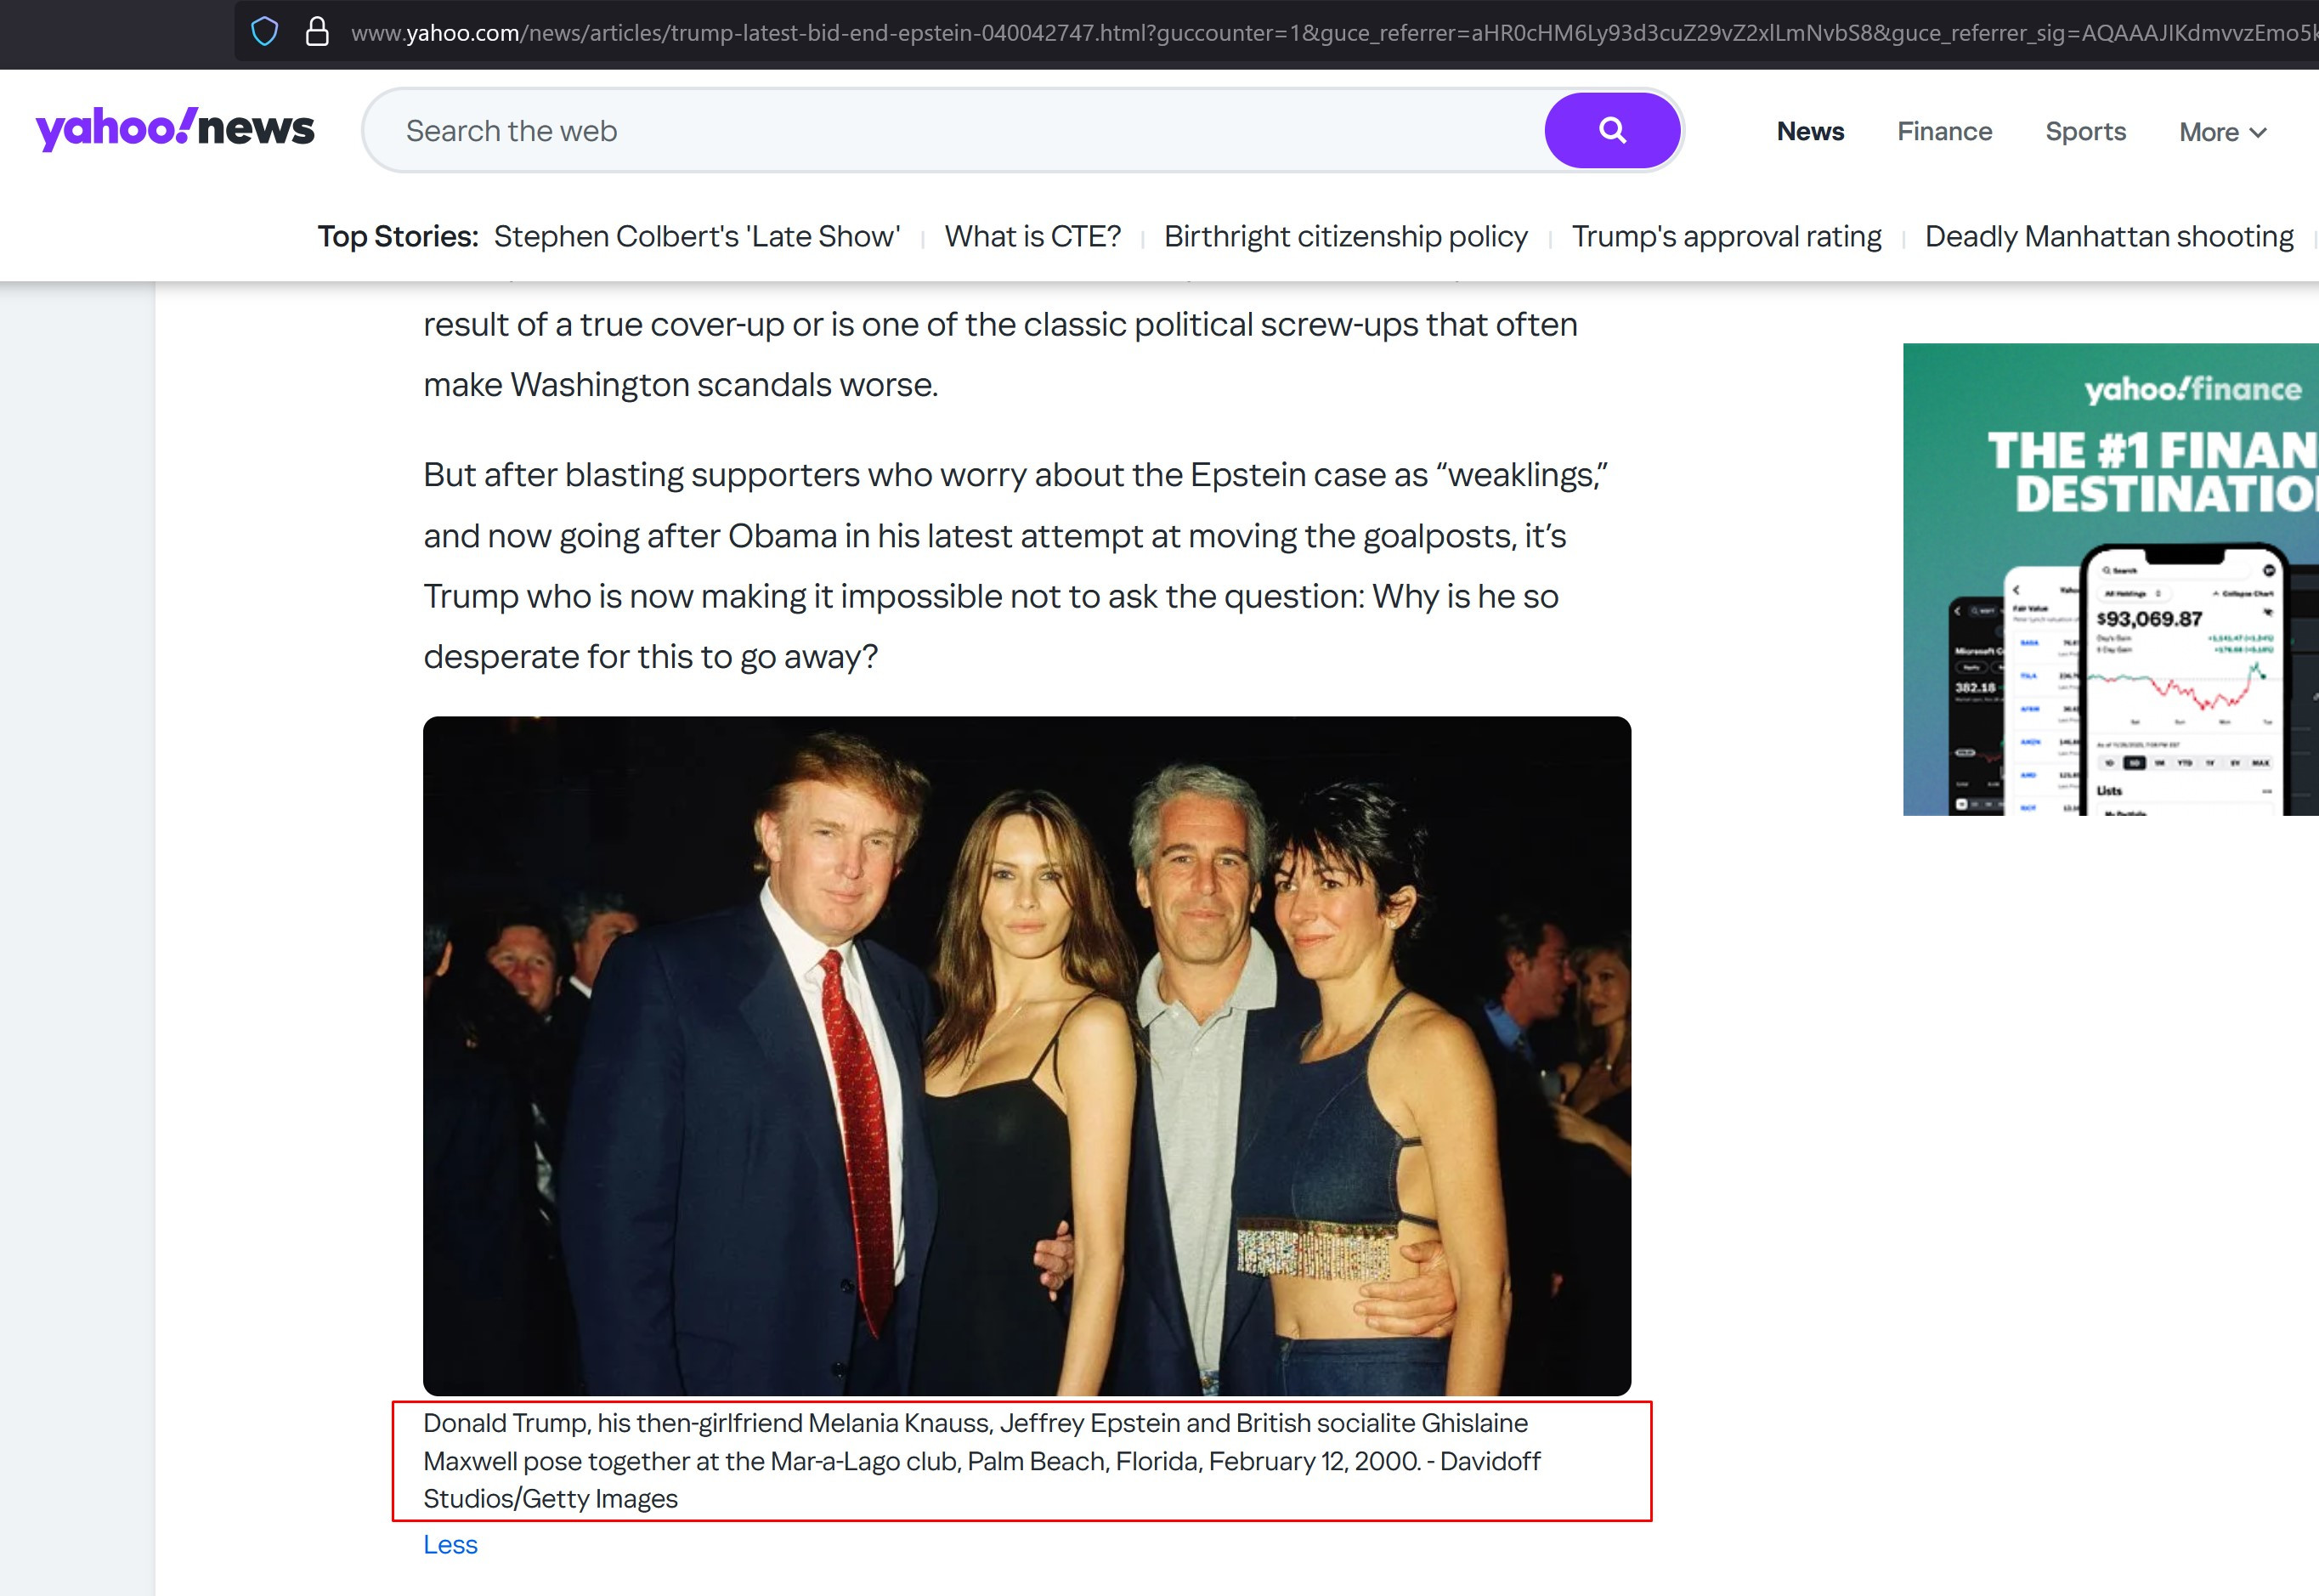Viewport: 2319px width, 1596px height.
Task: Open Trump's approval rating story link
Action: pos(1725,236)
